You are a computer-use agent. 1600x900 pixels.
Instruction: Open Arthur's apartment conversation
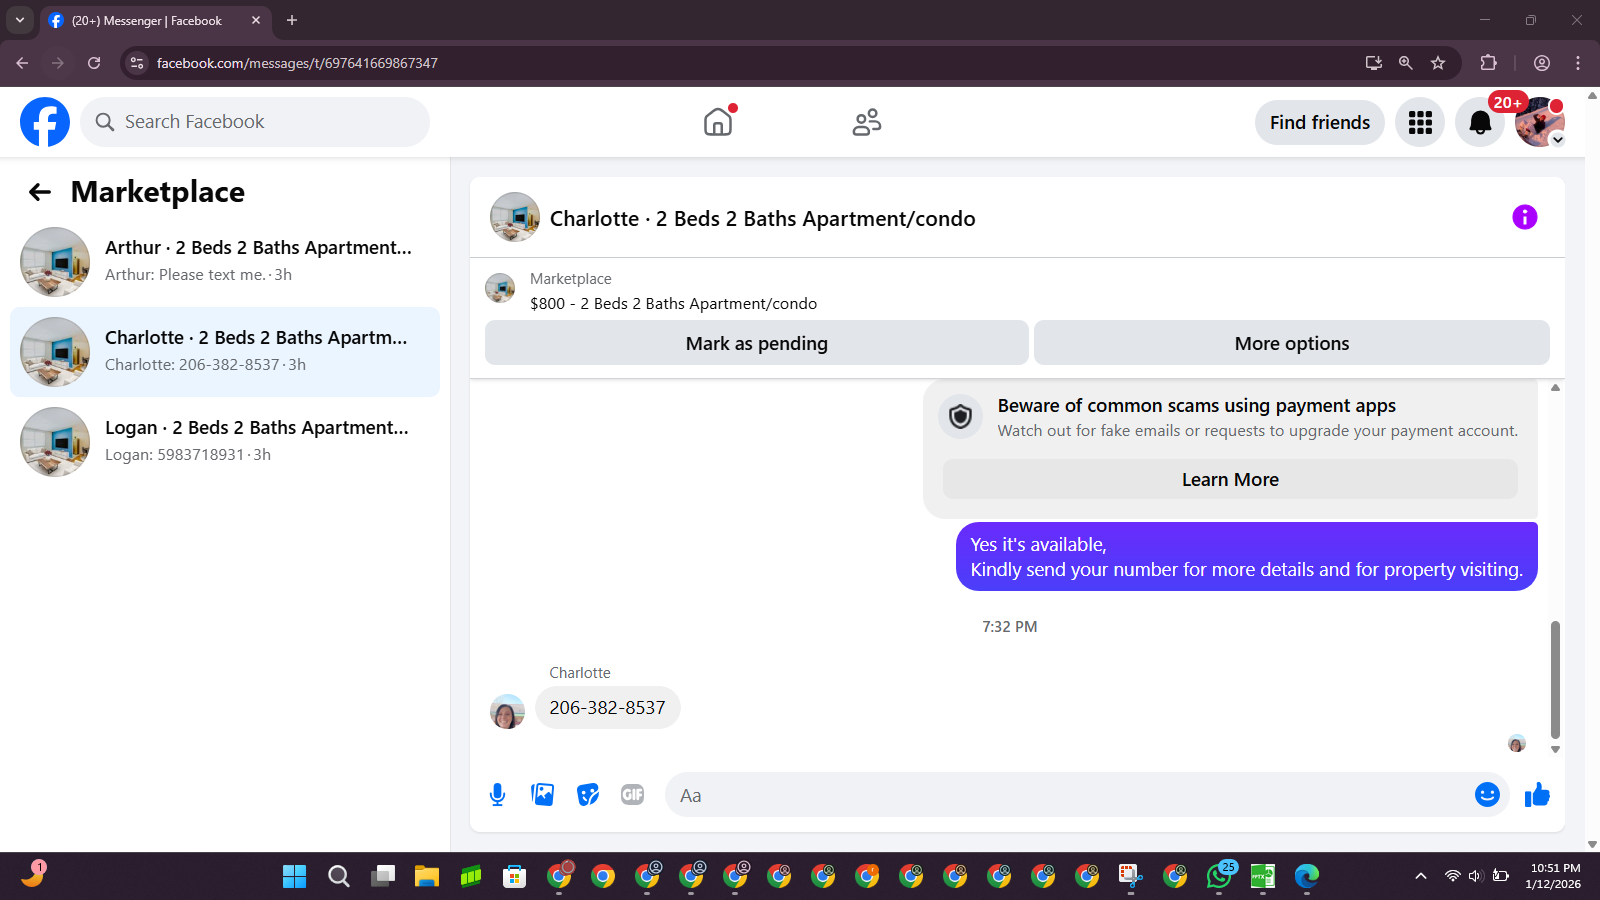click(x=225, y=262)
